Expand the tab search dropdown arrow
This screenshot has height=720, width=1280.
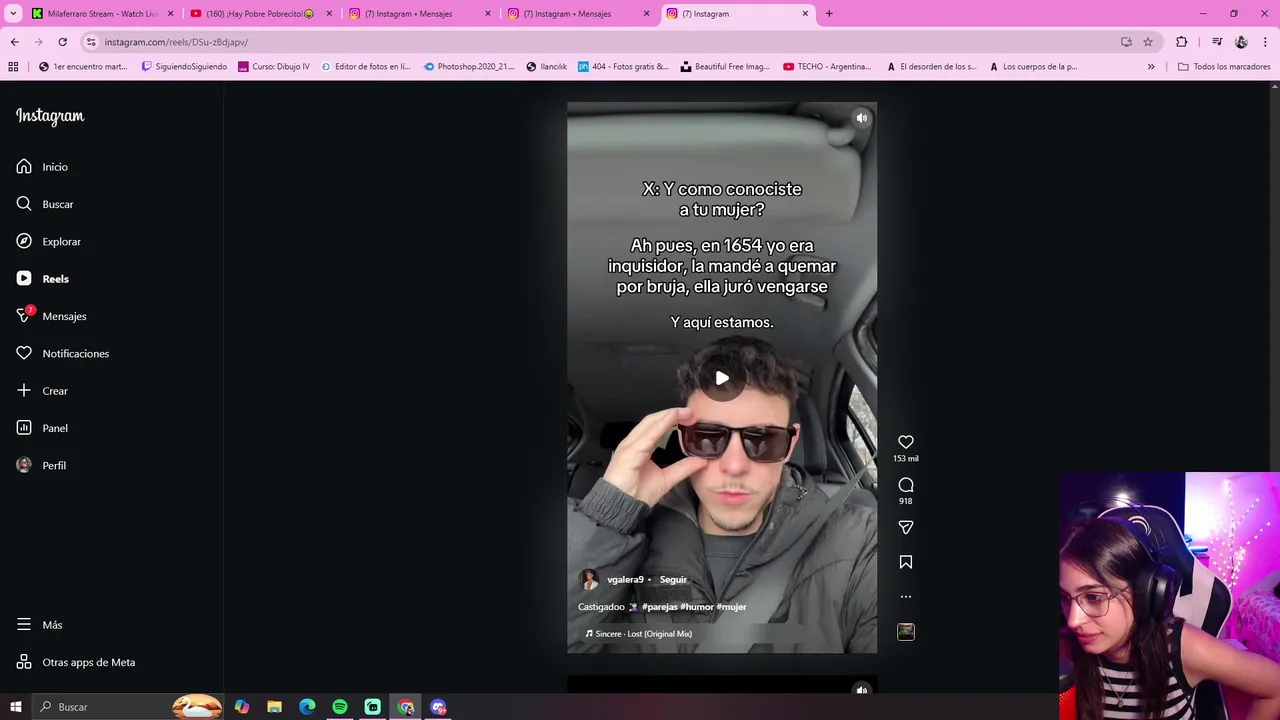coord(14,14)
